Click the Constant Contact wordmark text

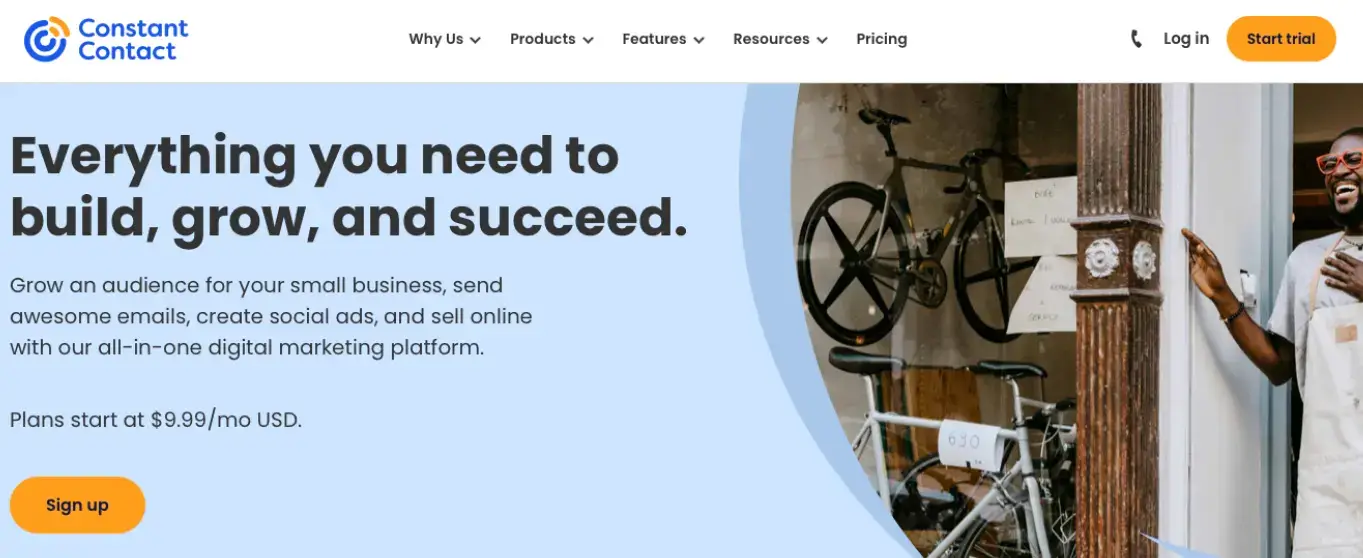coord(132,39)
